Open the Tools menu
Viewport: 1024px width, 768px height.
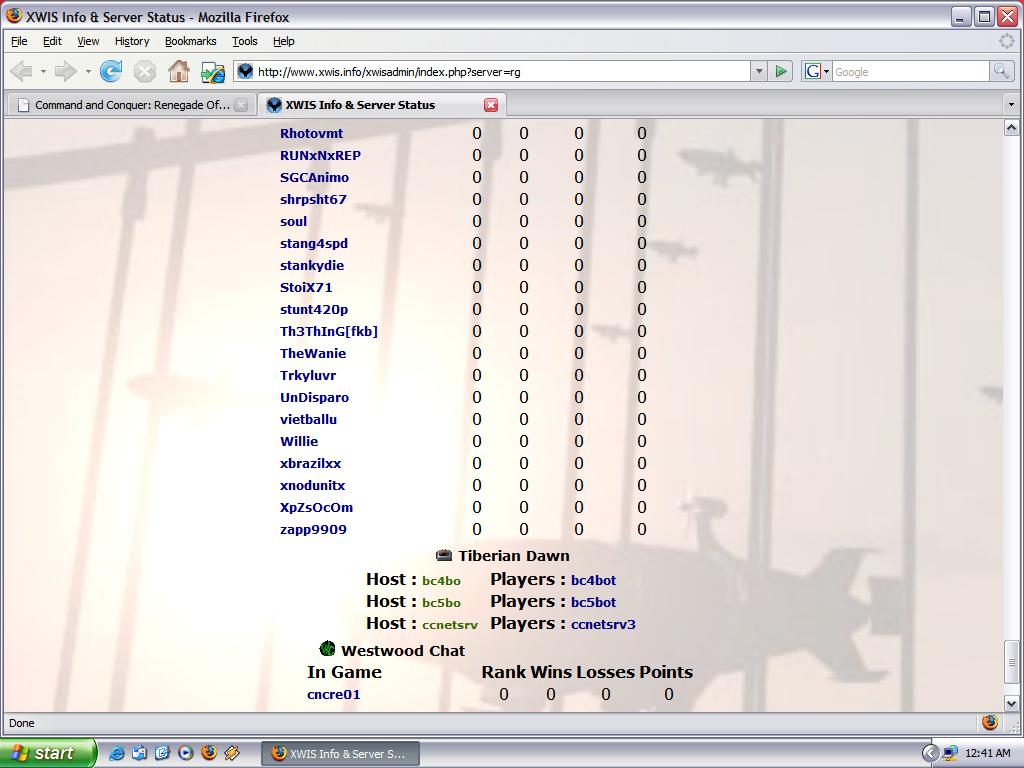point(244,41)
